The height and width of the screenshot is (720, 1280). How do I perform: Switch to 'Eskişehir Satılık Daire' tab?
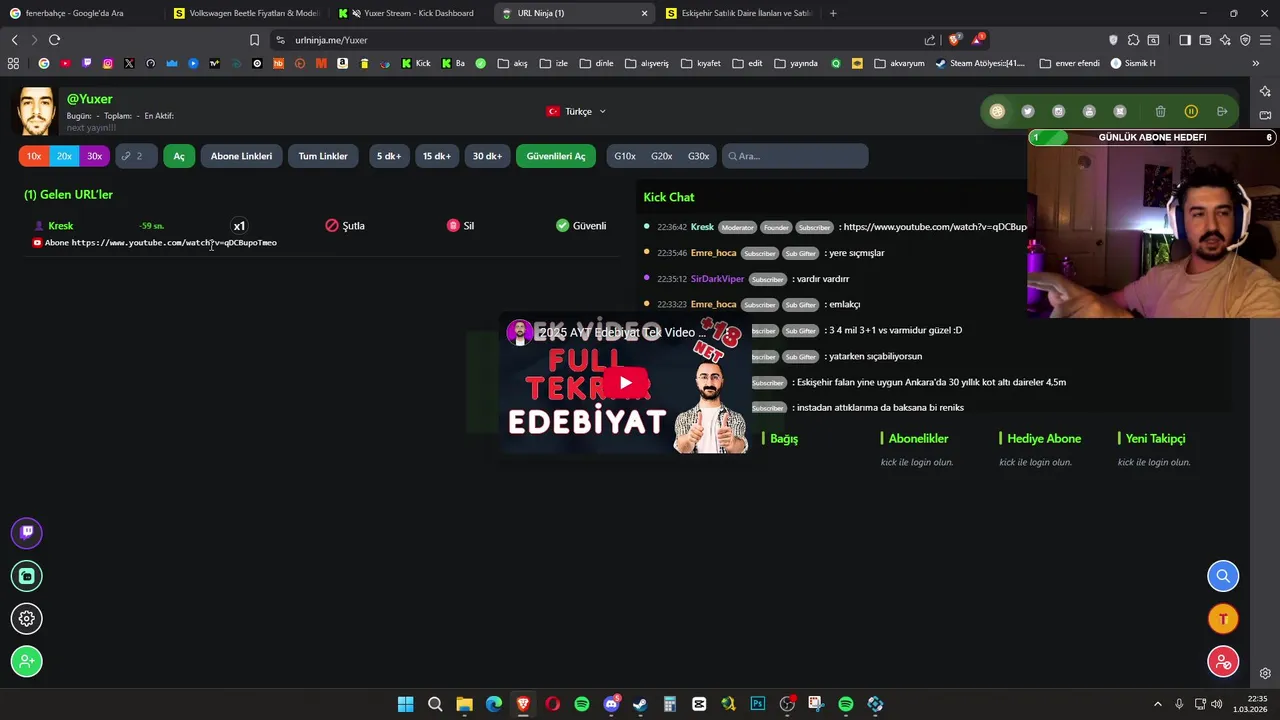[738, 13]
